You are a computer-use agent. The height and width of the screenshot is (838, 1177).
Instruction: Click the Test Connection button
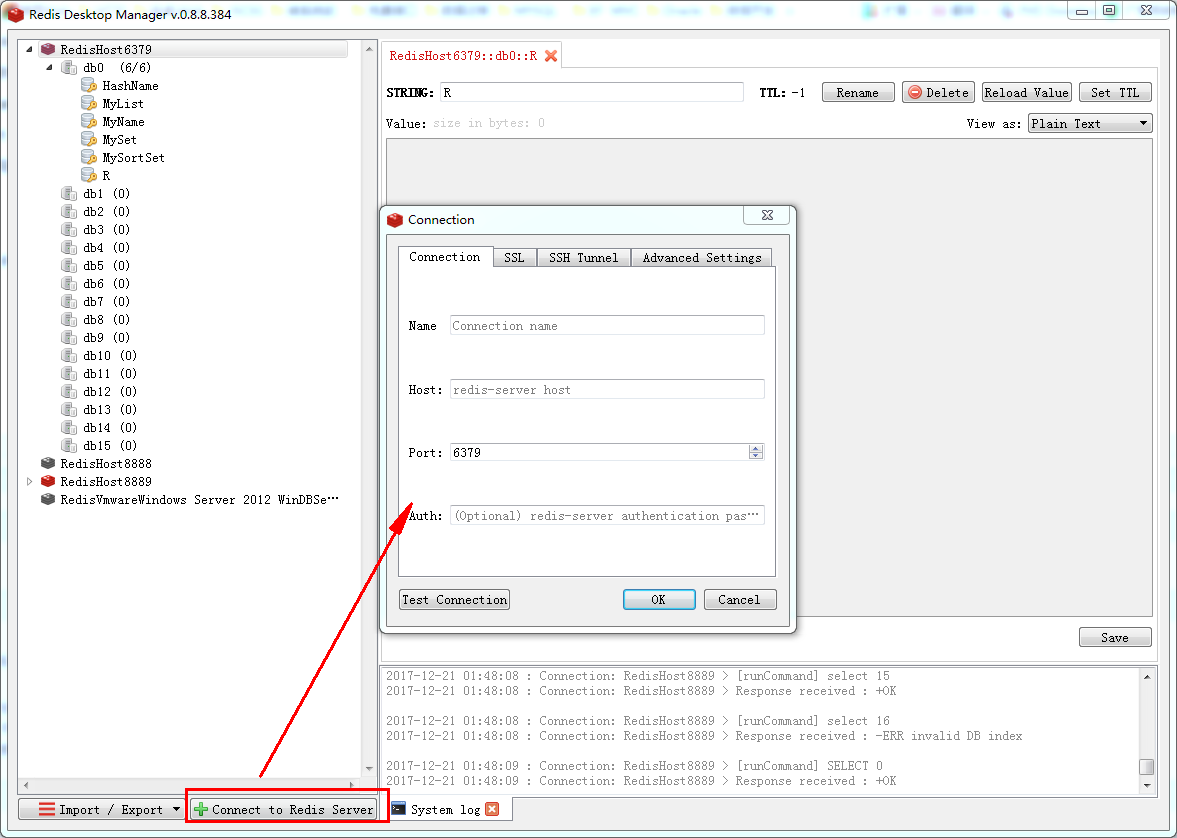(x=454, y=599)
